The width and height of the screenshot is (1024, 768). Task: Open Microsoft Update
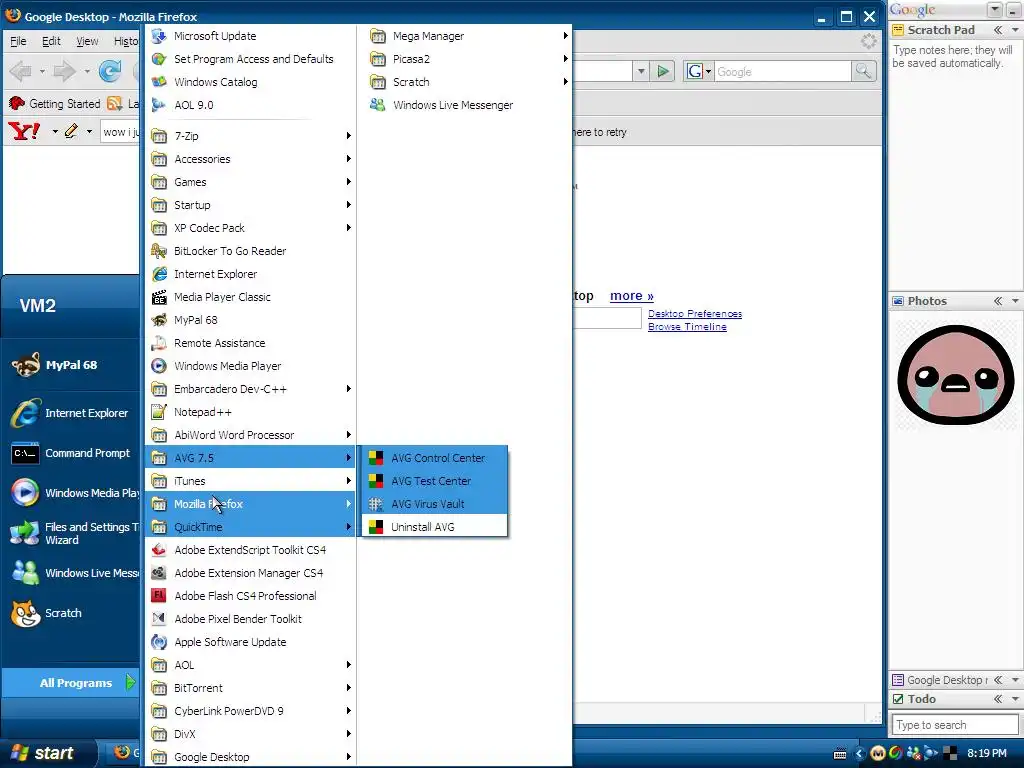click(251, 36)
